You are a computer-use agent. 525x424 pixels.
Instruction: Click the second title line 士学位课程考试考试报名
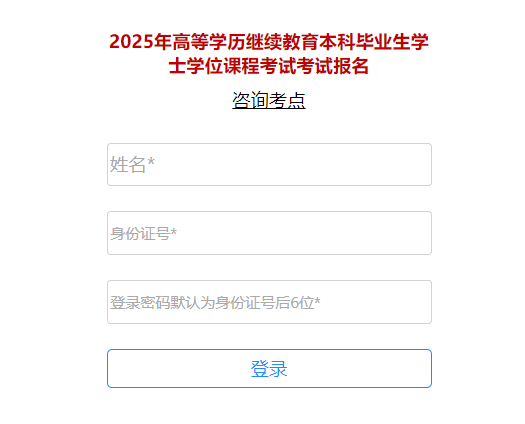pyautogui.click(x=269, y=66)
